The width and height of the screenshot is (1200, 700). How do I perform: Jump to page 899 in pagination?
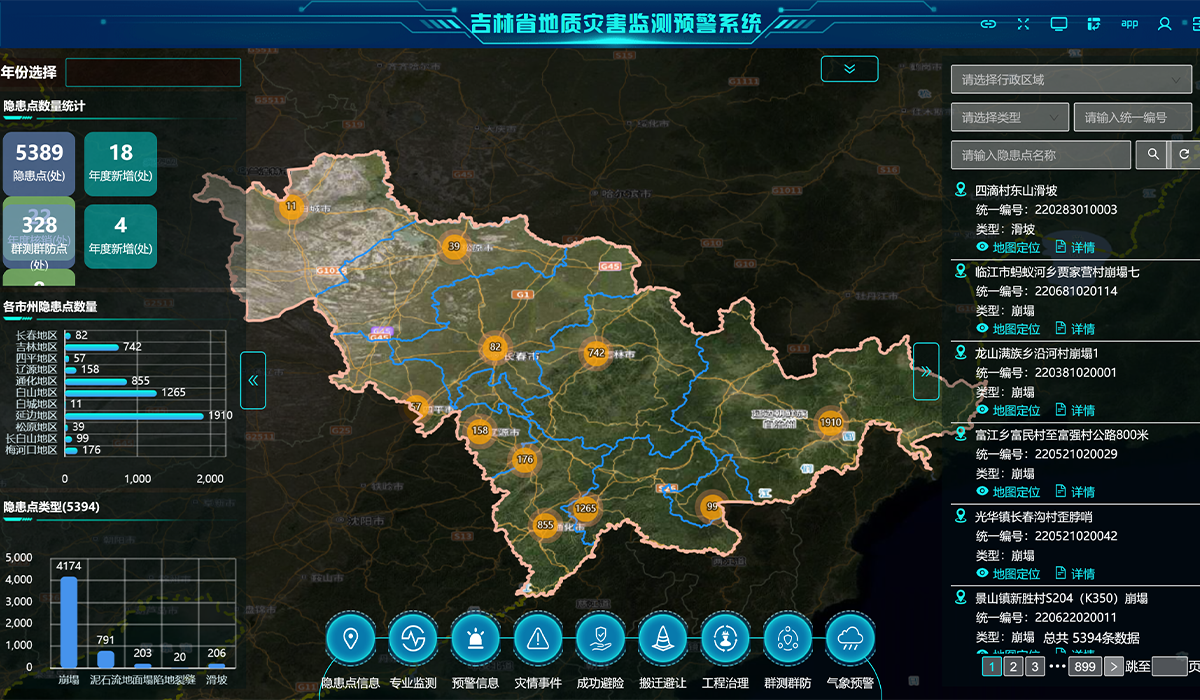click(1084, 667)
